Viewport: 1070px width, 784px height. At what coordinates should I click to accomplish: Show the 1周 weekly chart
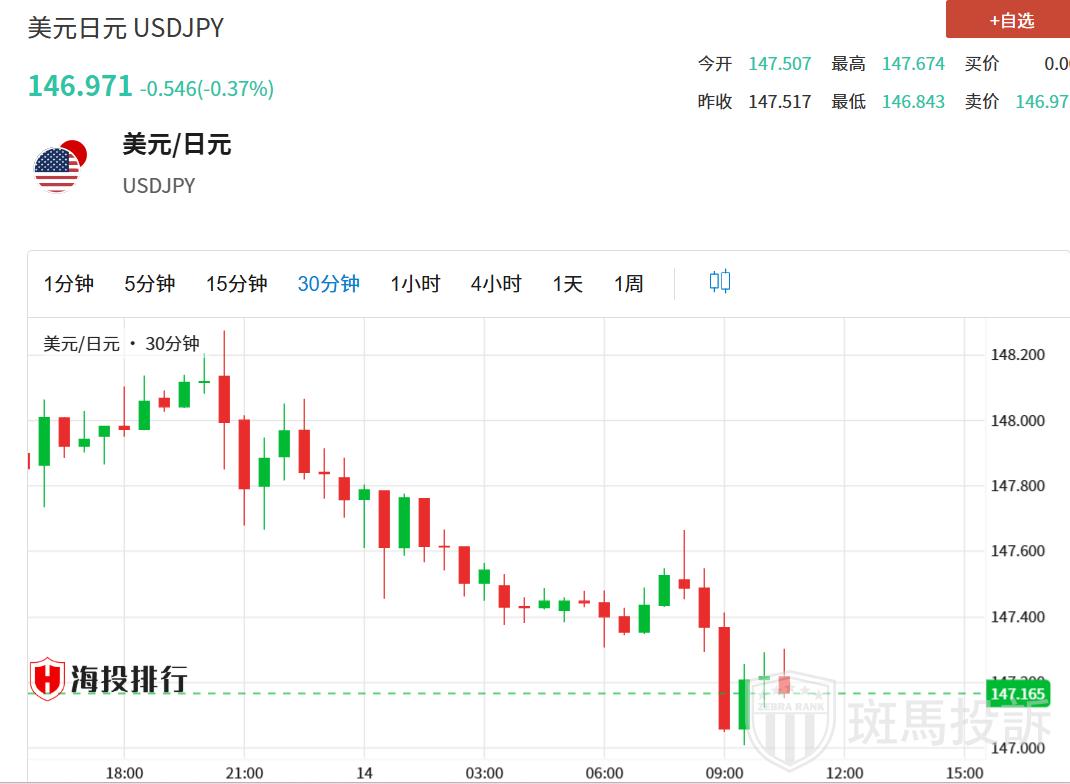[628, 284]
